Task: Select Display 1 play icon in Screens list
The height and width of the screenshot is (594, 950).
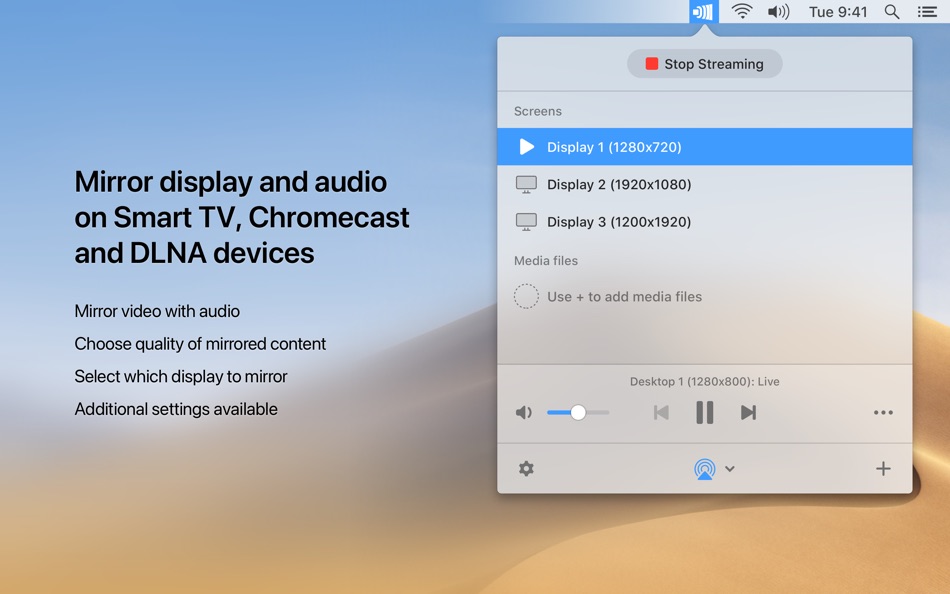Action: coord(527,146)
